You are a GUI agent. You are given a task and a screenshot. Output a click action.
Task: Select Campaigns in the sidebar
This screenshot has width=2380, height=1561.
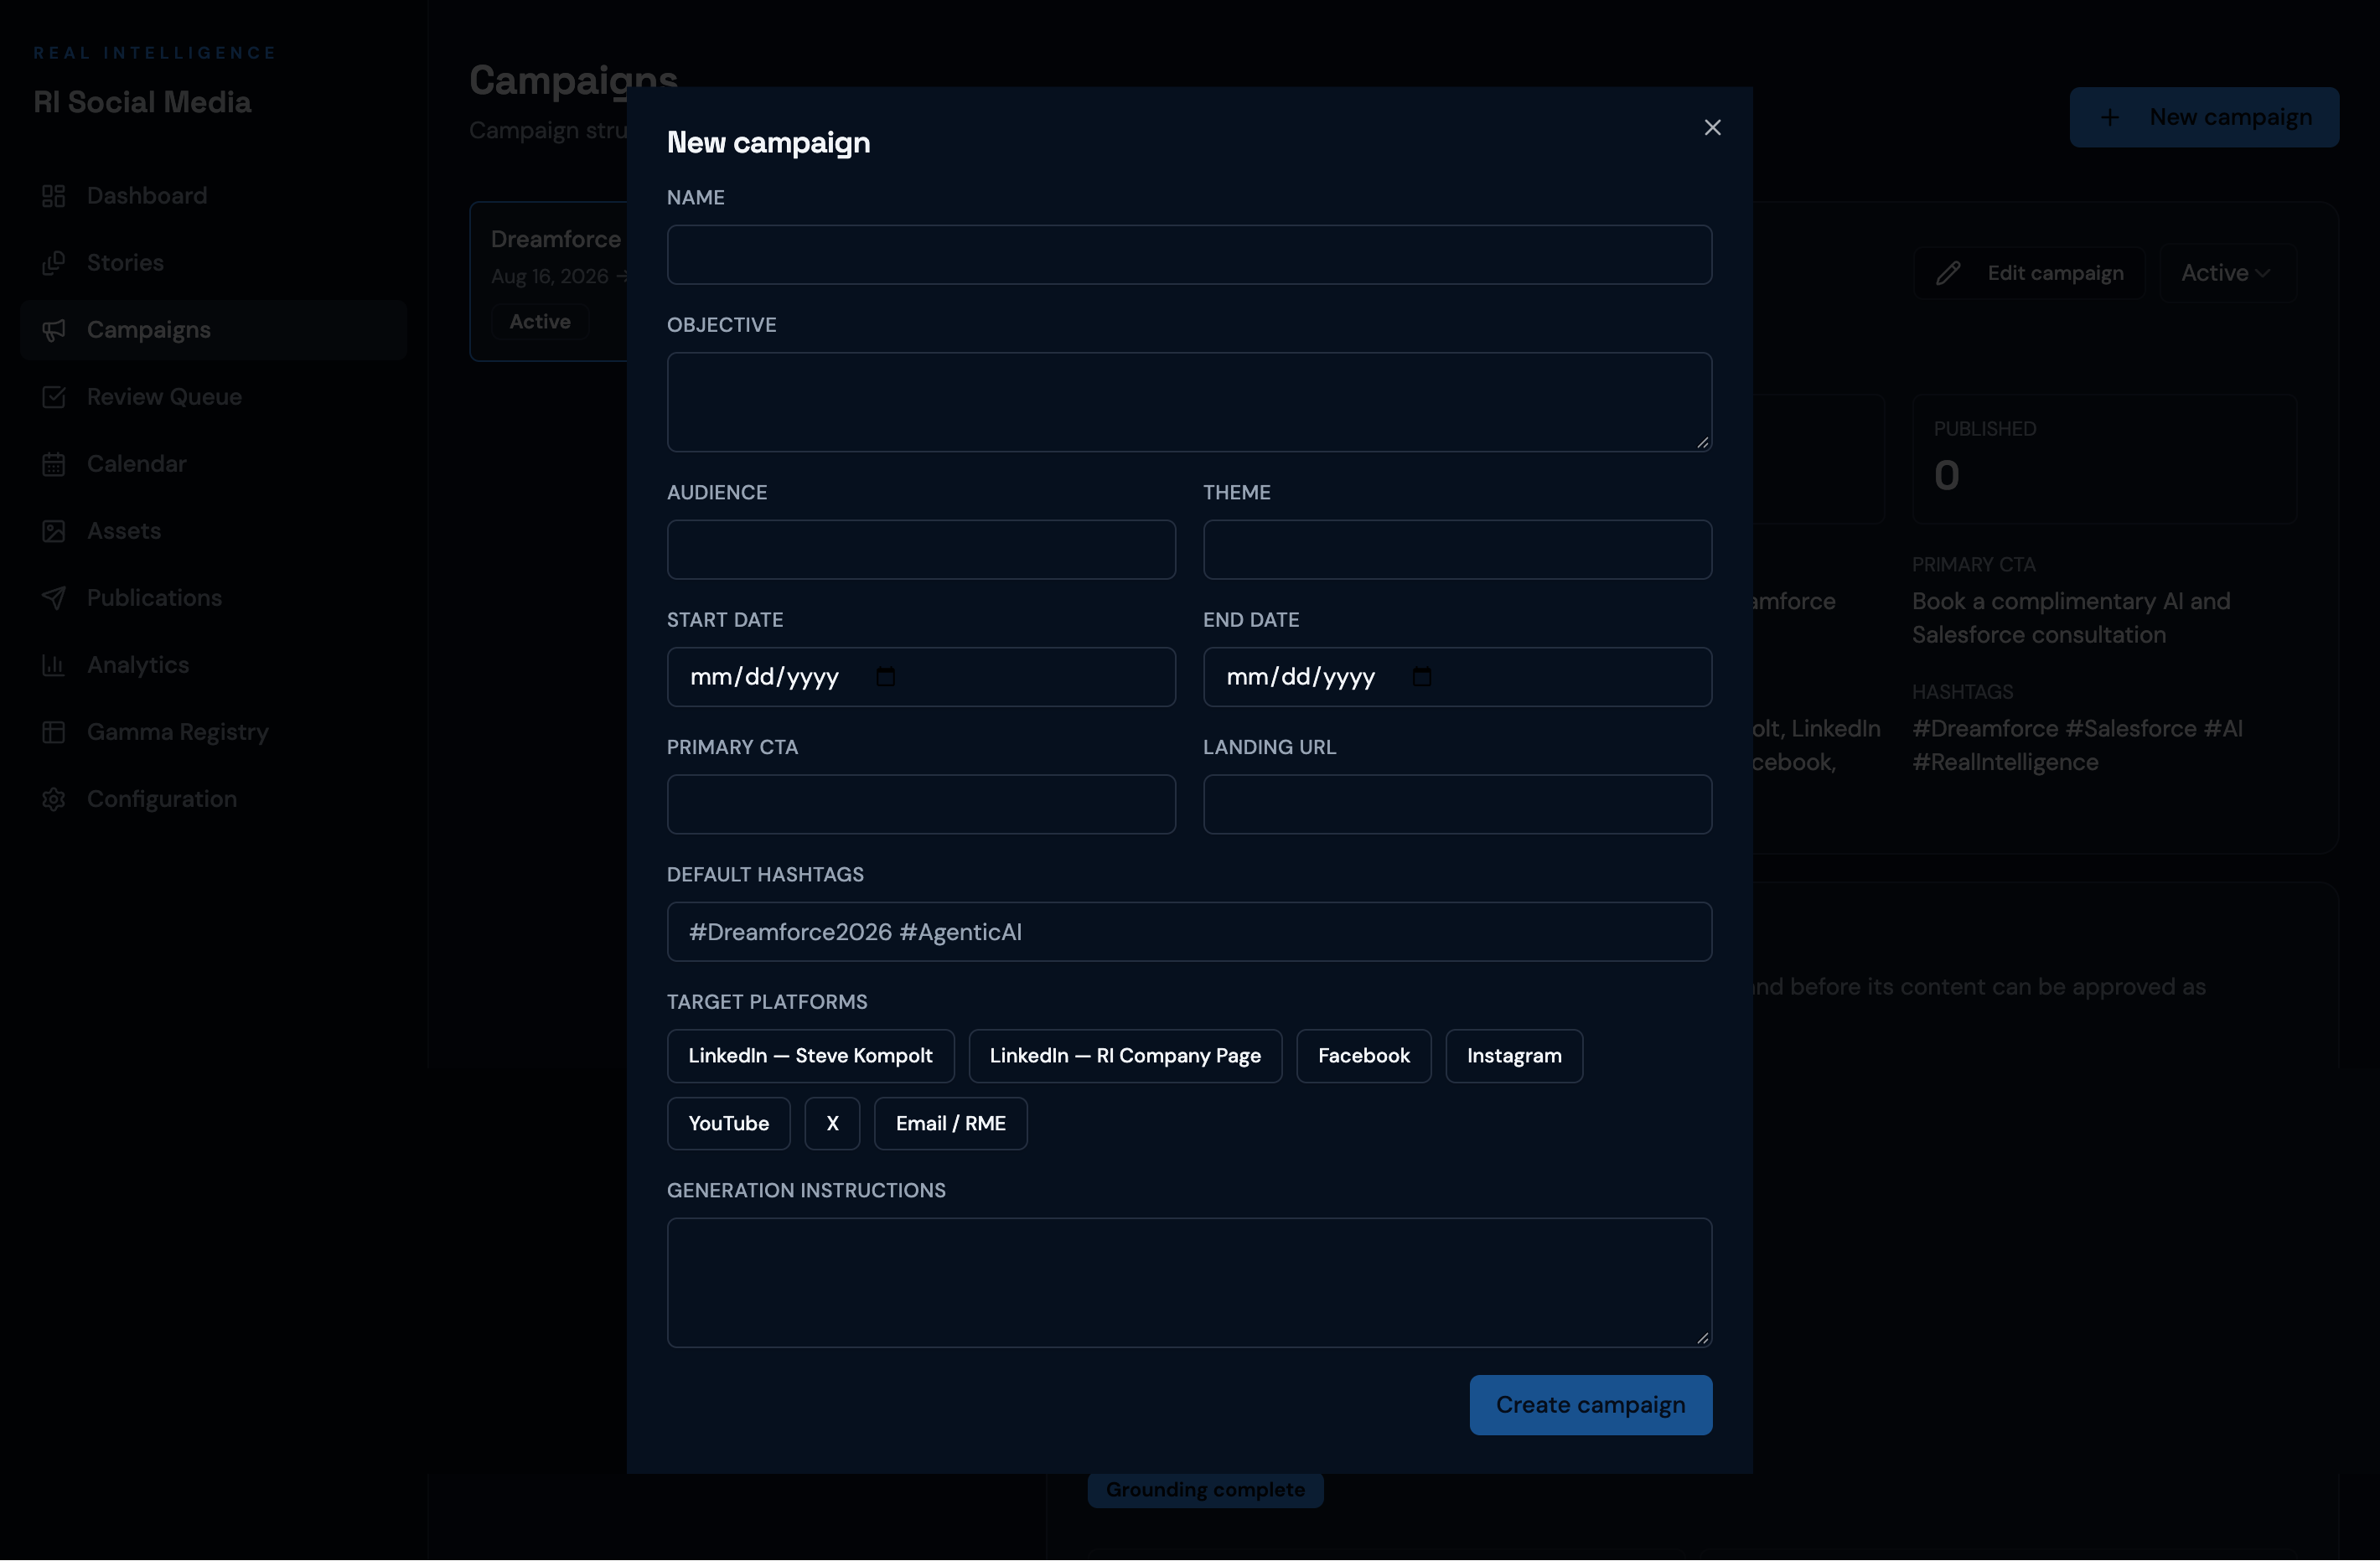[x=213, y=330]
